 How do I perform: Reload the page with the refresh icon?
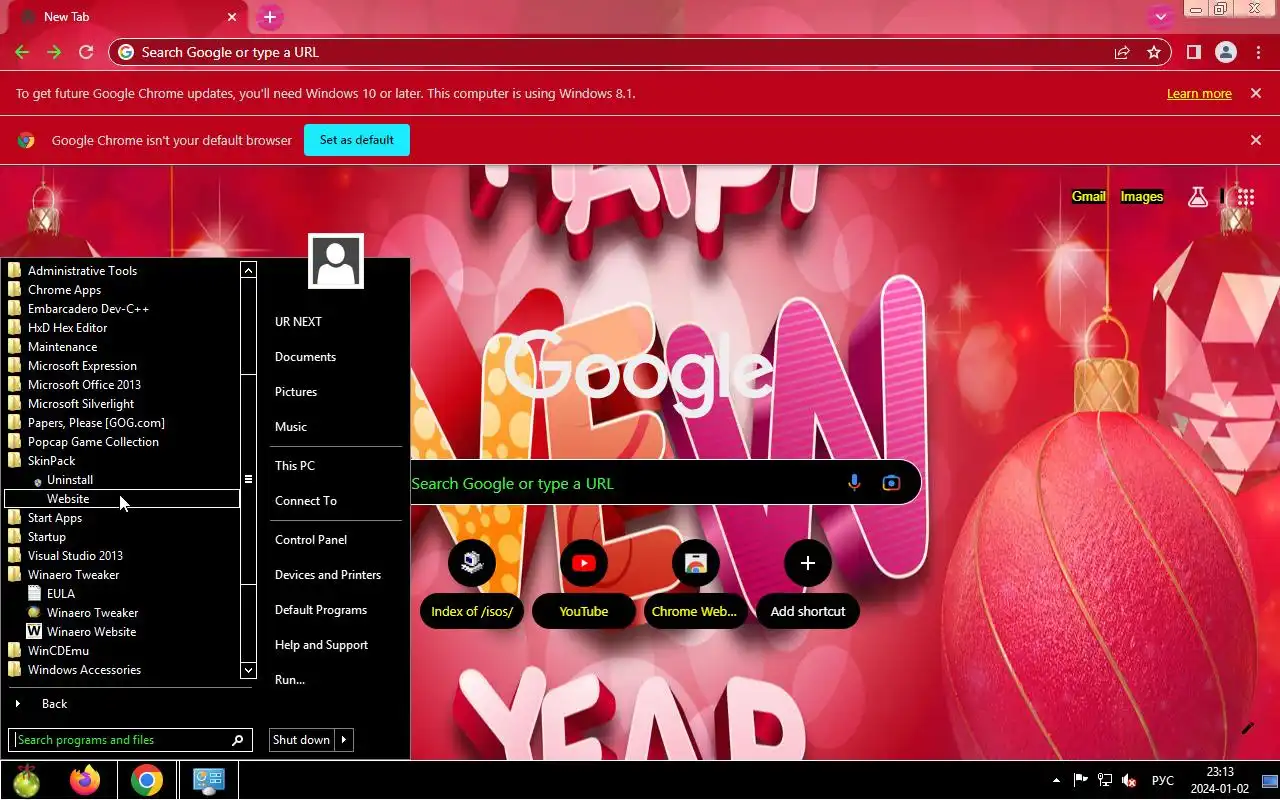pyautogui.click(x=86, y=52)
